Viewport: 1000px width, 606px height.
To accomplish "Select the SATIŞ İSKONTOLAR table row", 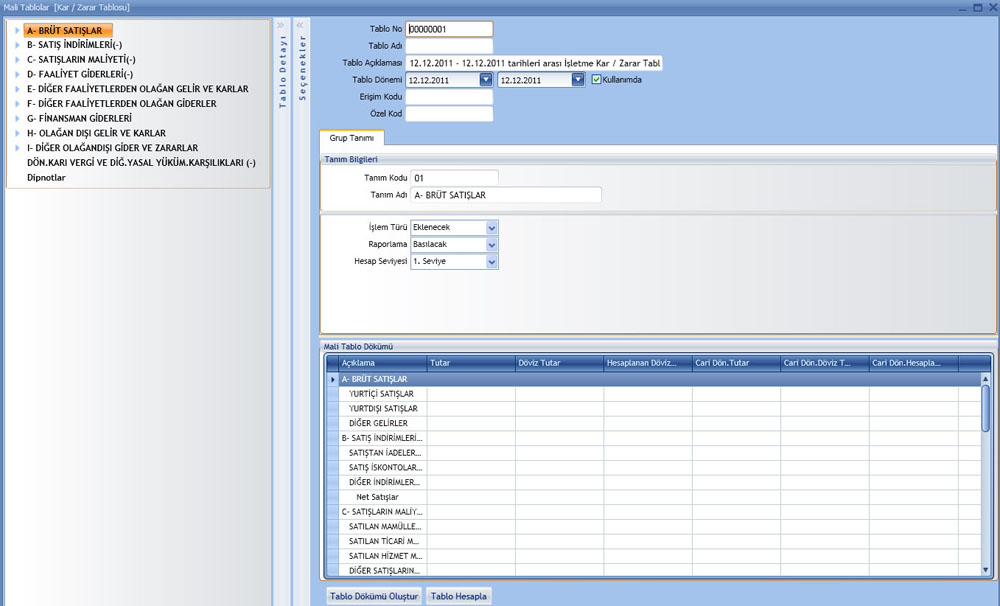I will pyautogui.click(x=654, y=467).
